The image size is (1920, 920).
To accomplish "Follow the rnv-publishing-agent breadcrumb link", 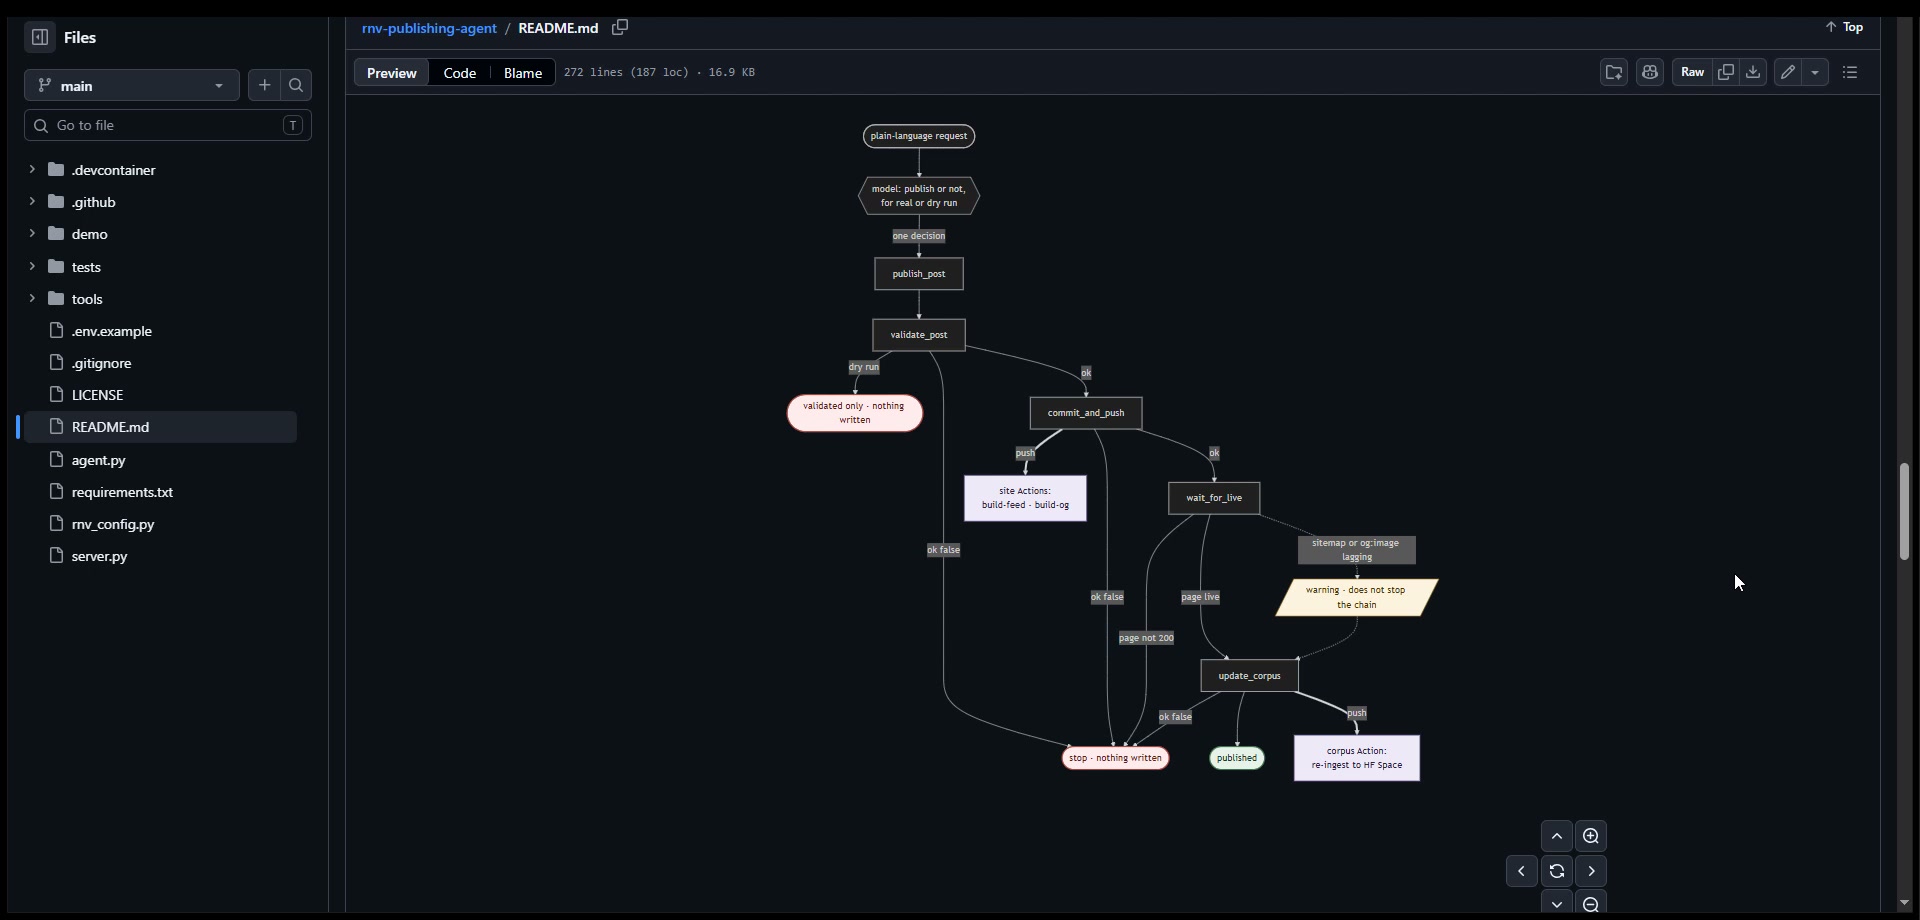I will (429, 28).
